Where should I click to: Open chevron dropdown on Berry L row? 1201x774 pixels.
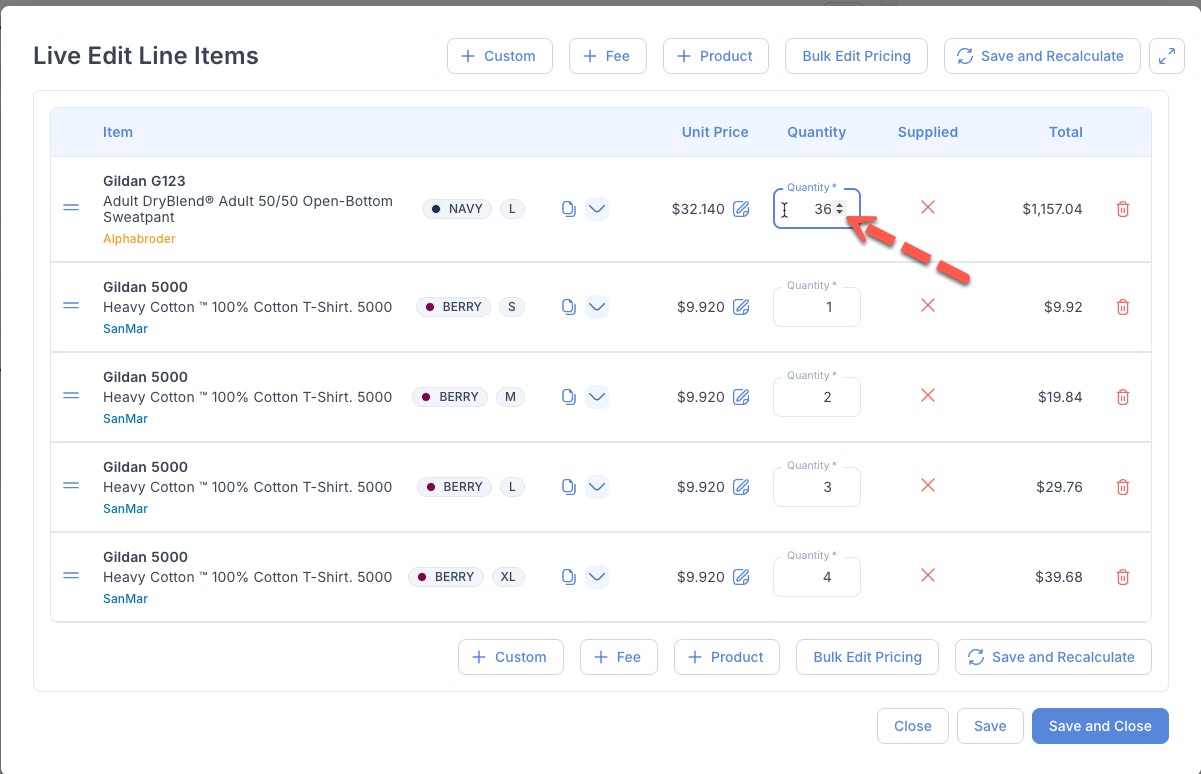click(x=596, y=487)
